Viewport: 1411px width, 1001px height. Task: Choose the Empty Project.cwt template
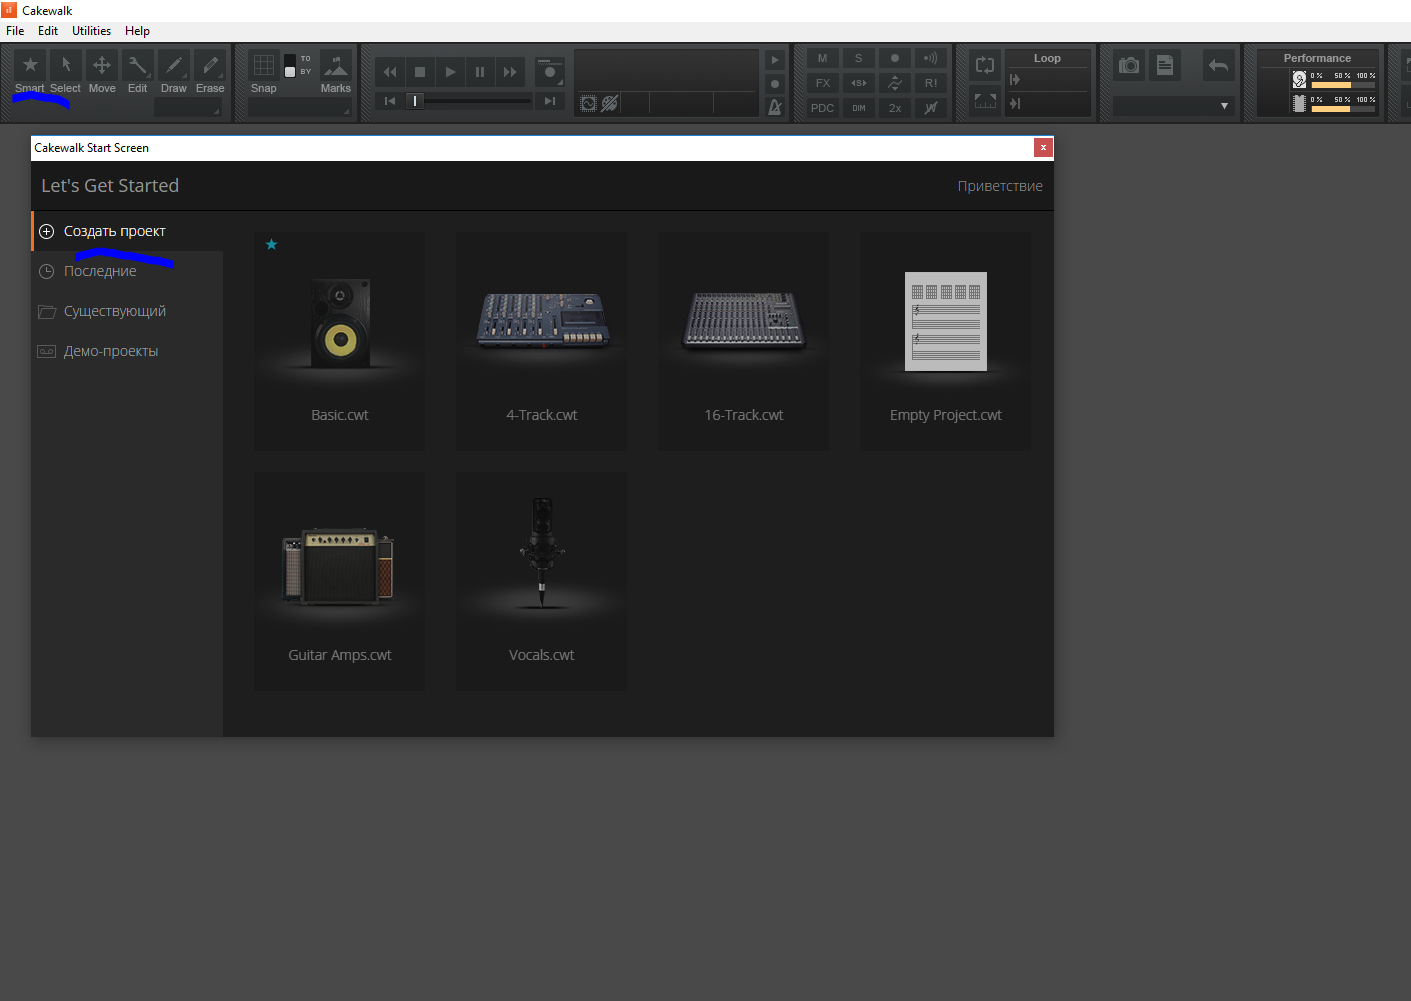(946, 341)
